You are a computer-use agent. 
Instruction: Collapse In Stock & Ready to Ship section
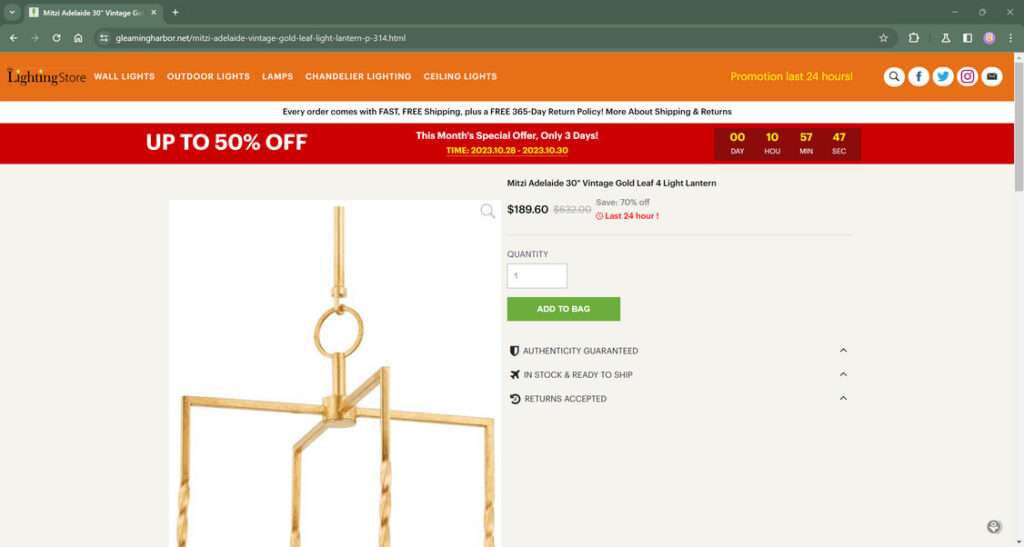tap(843, 375)
